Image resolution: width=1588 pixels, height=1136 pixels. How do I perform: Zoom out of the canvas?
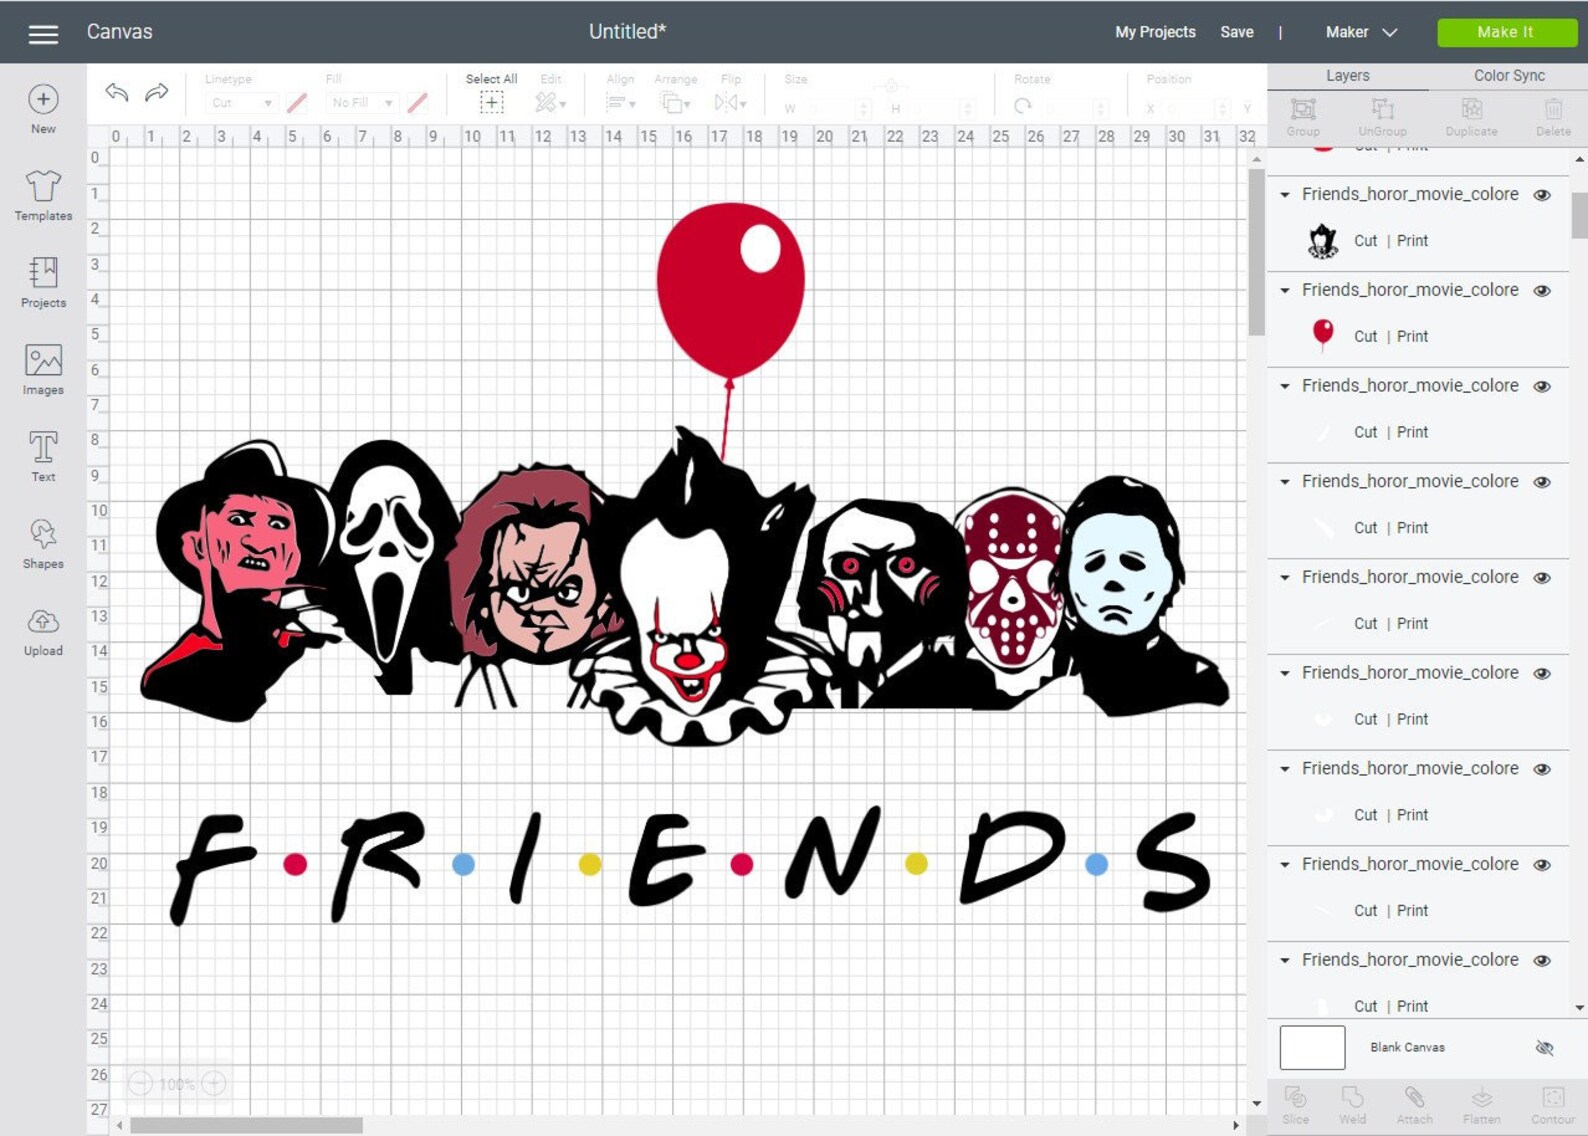coord(140,1083)
